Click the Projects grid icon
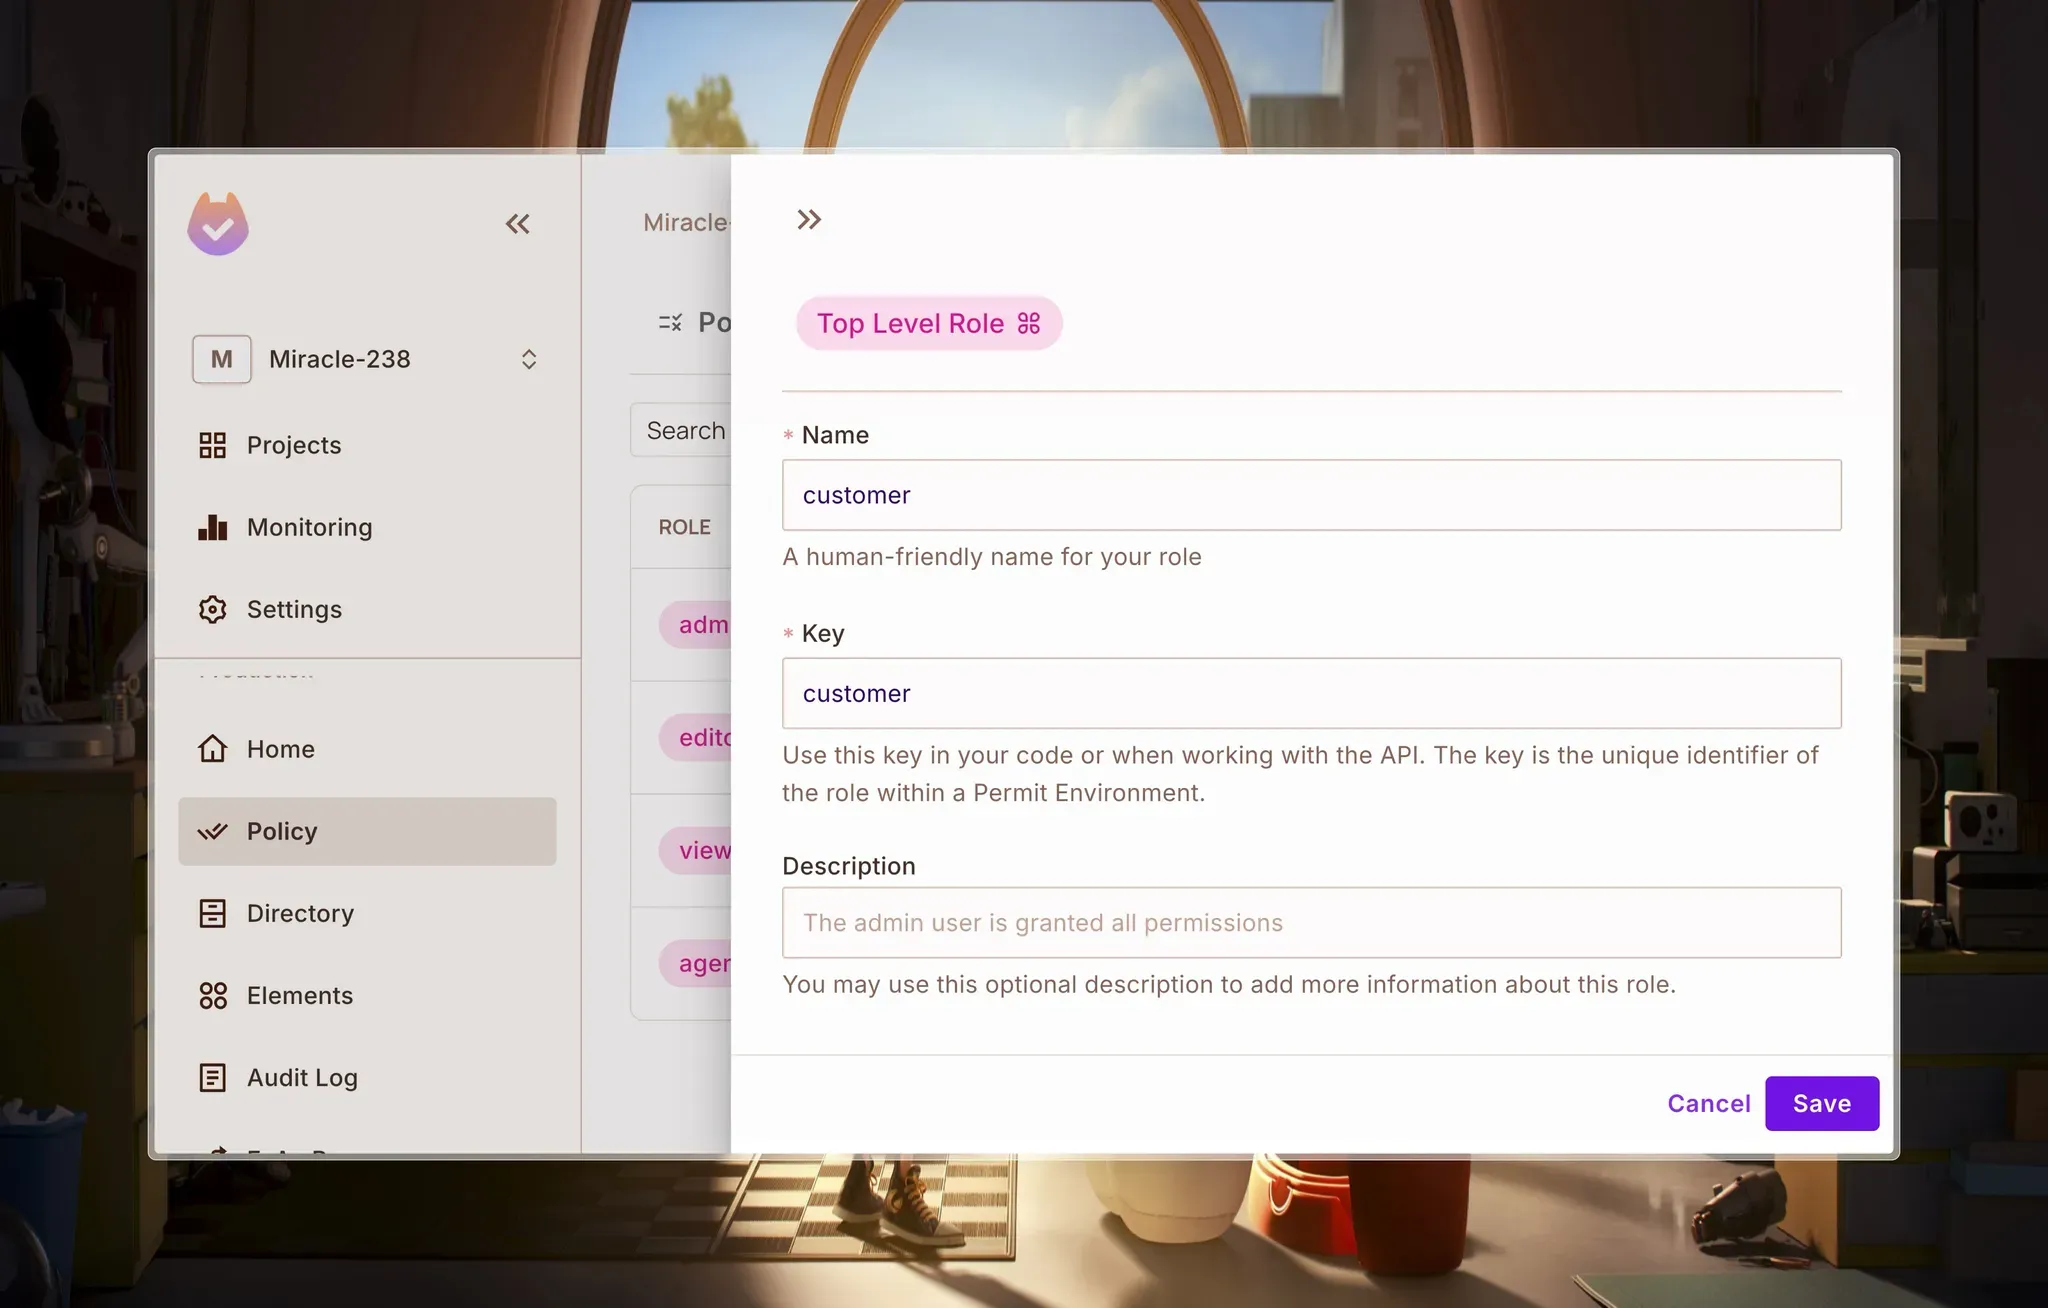 pos(212,445)
